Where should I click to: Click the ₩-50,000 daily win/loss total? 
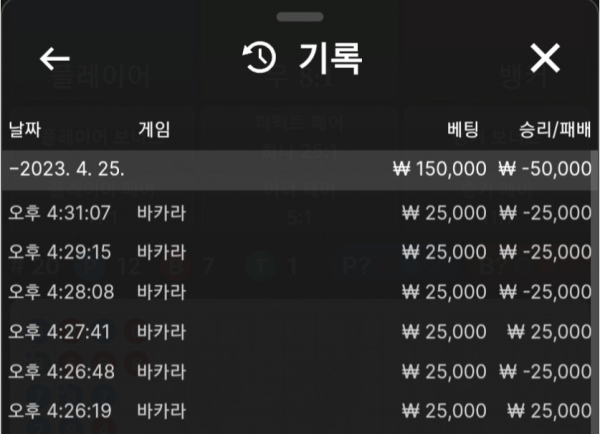545,169
